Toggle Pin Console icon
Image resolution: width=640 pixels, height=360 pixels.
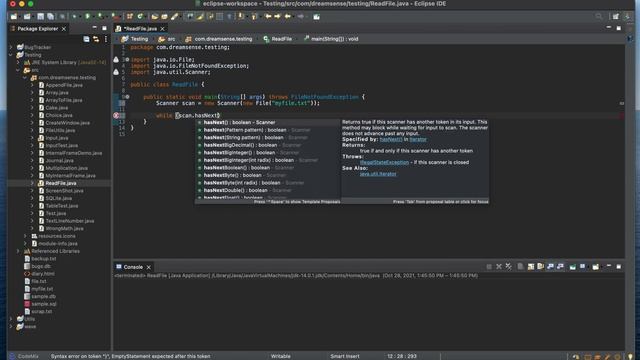[x=573, y=267]
